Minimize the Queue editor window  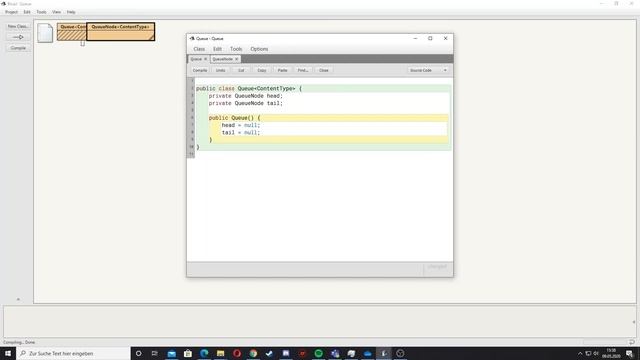tap(415, 38)
